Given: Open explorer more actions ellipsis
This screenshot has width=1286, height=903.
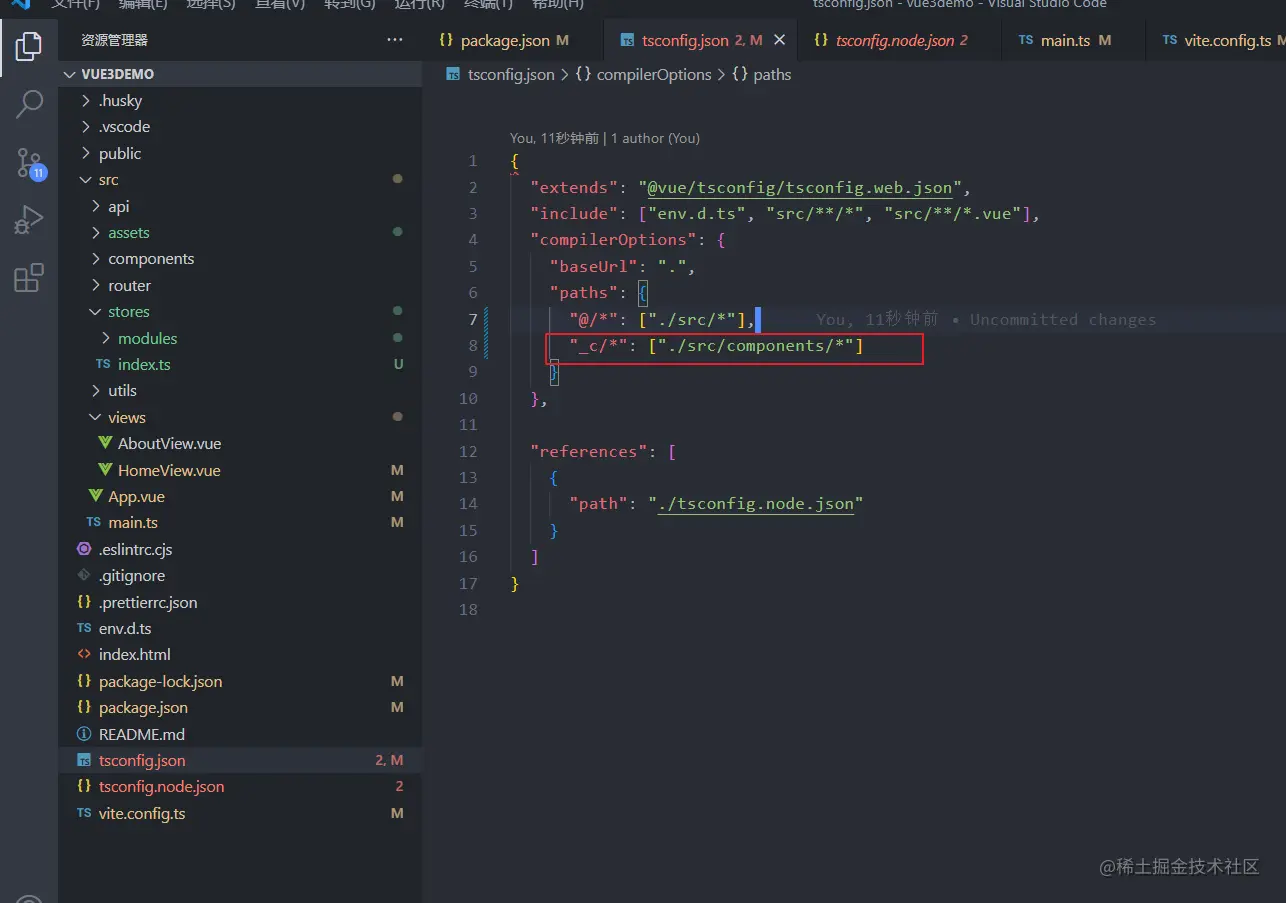Looking at the screenshot, I should (395, 40).
